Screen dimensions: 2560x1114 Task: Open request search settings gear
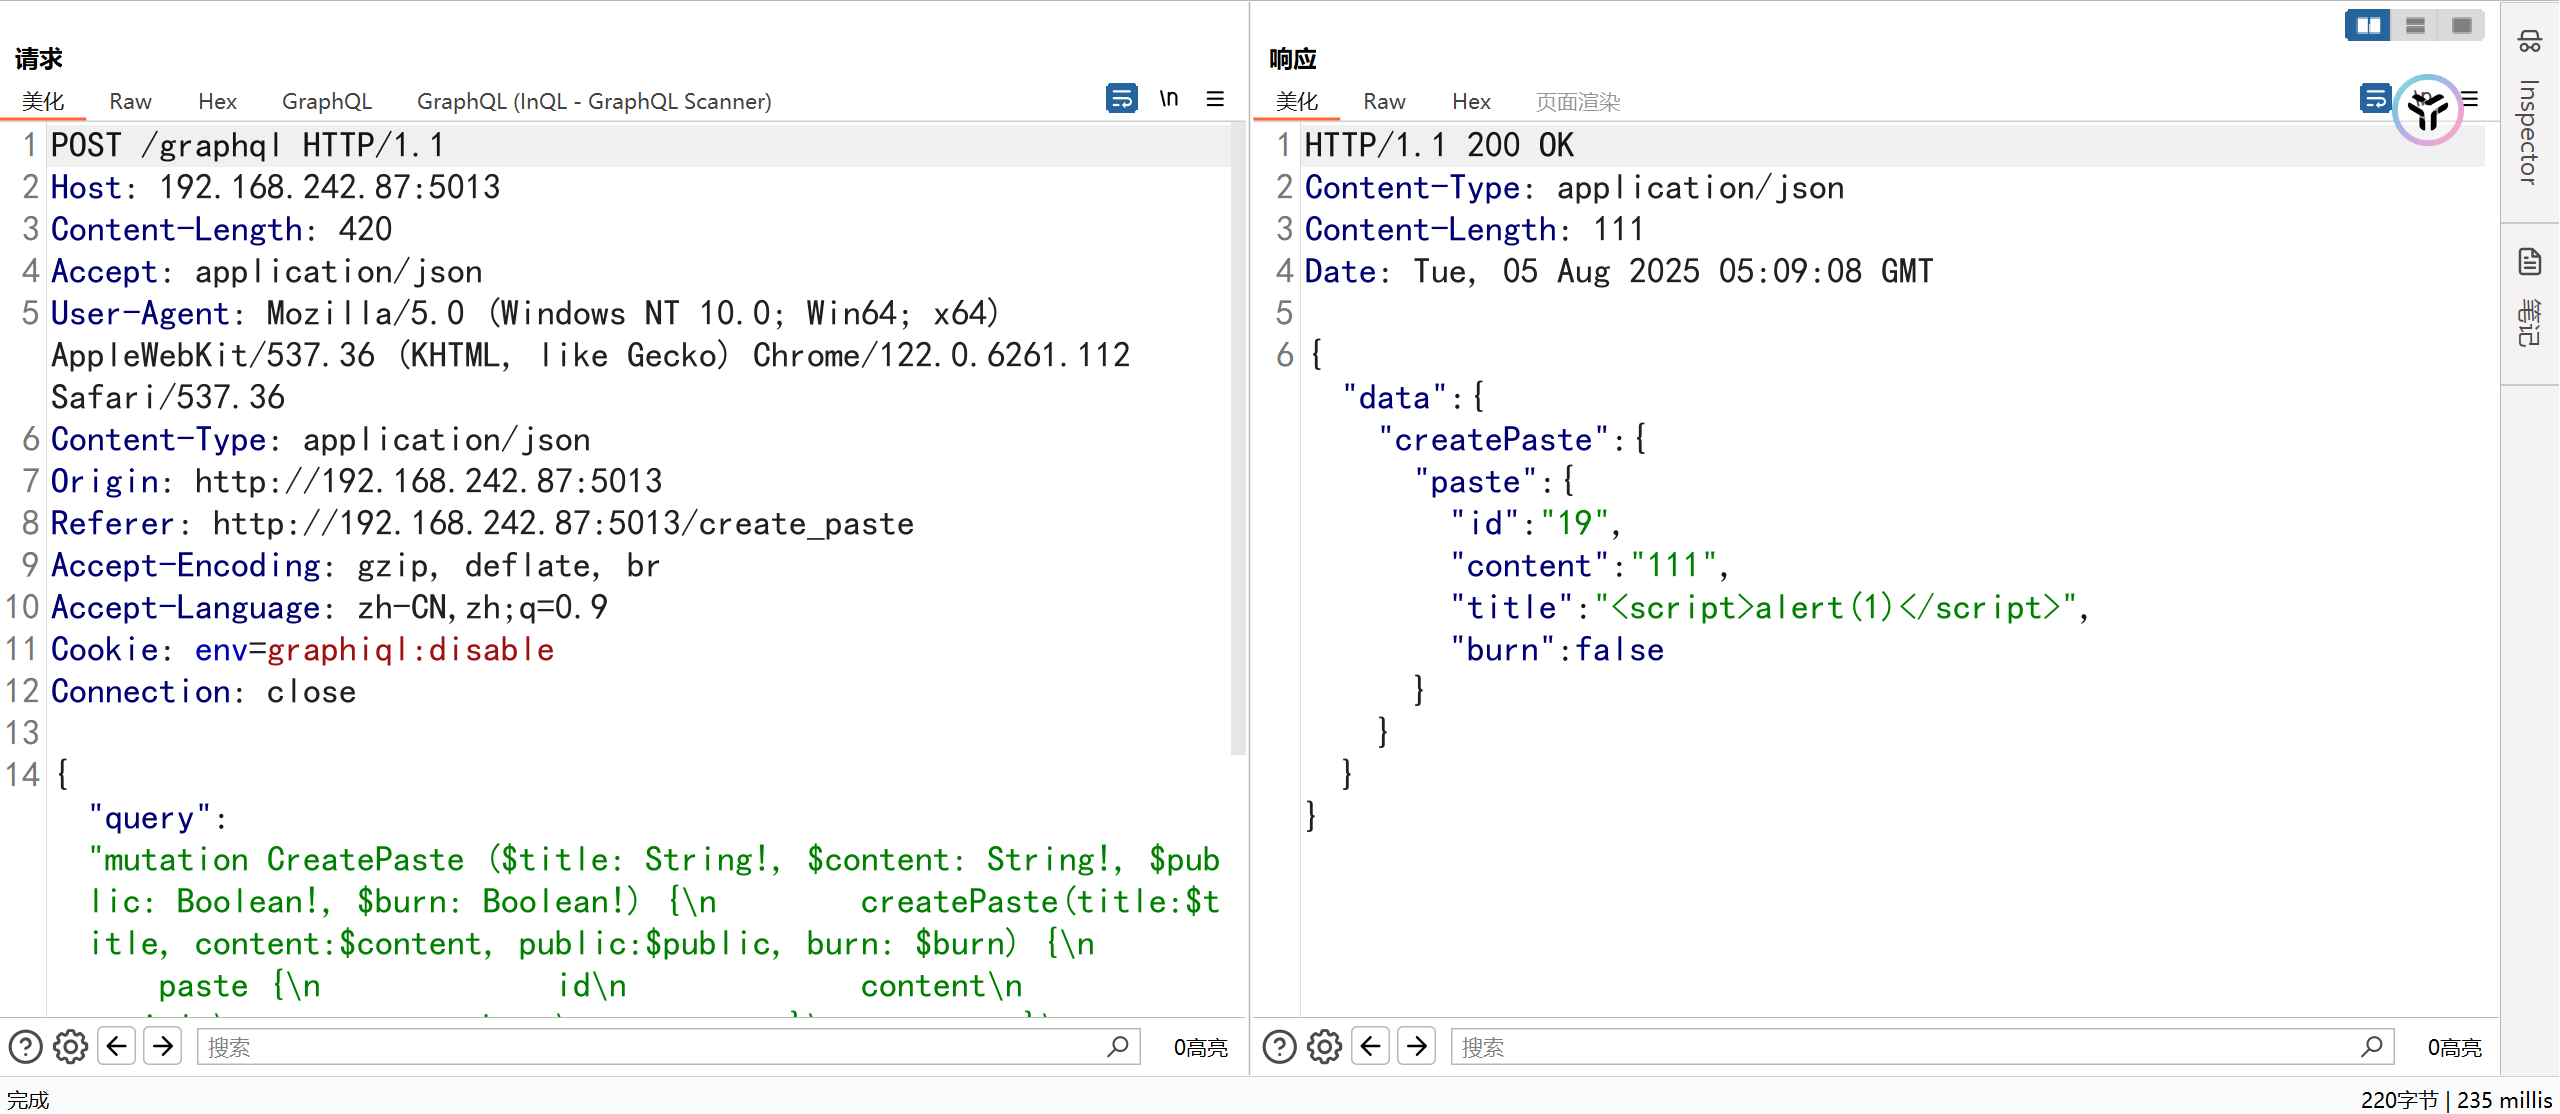click(70, 1047)
